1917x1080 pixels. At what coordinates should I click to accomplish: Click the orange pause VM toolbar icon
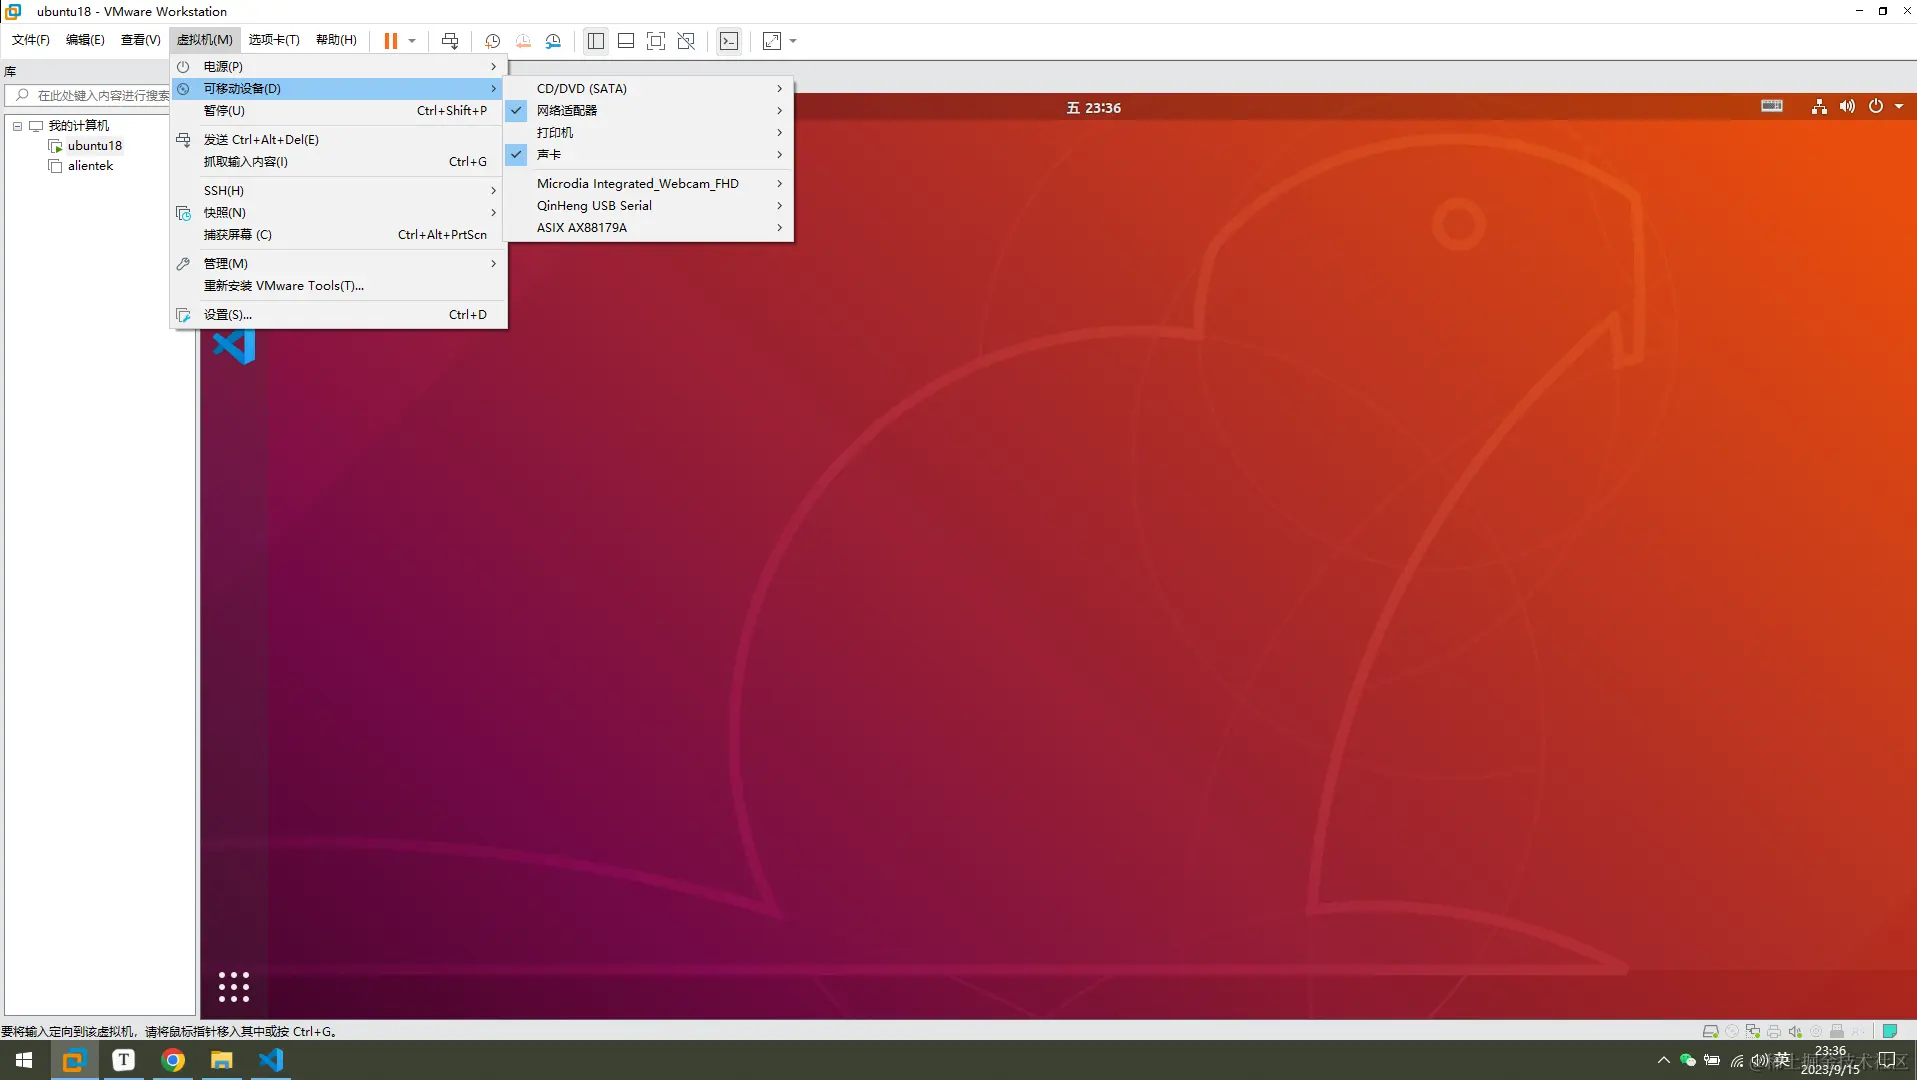(390, 41)
